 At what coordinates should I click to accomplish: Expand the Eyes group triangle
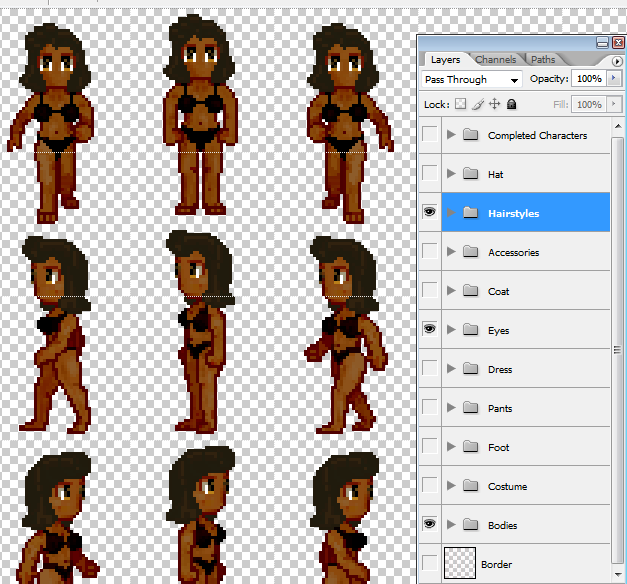click(x=451, y=329)
